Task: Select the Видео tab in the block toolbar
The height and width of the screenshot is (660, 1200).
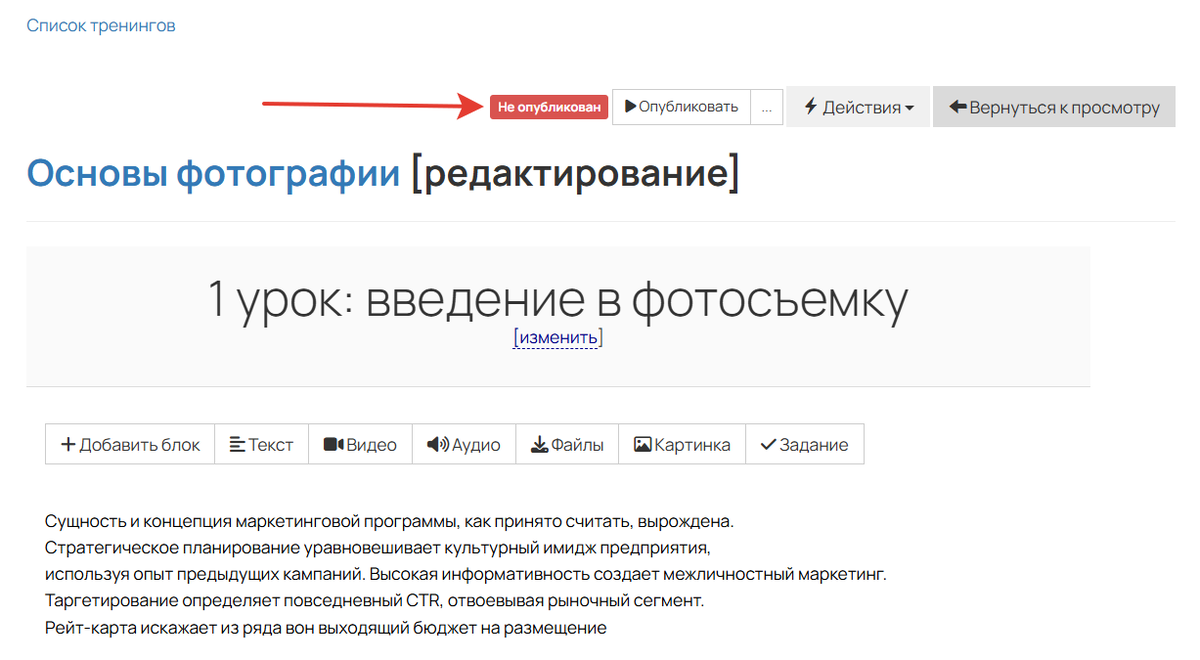Action: (360, 444)
